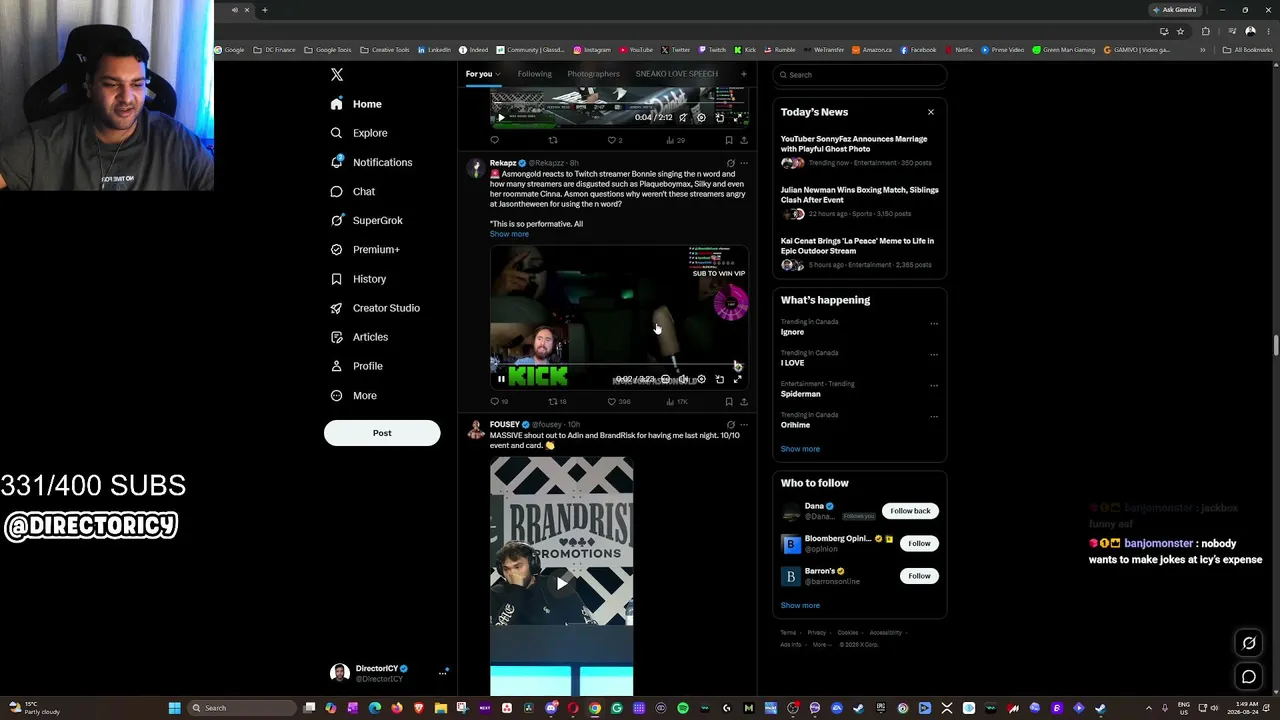Open the SNEAKO LOVE SPEECH tab
This screenshot has width=1280, height=720.
pos(677,74)
